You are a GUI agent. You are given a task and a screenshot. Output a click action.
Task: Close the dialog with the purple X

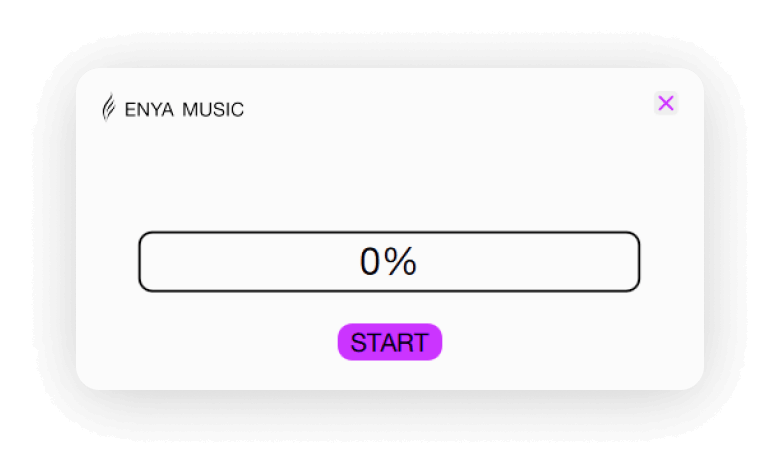(666, 103)
